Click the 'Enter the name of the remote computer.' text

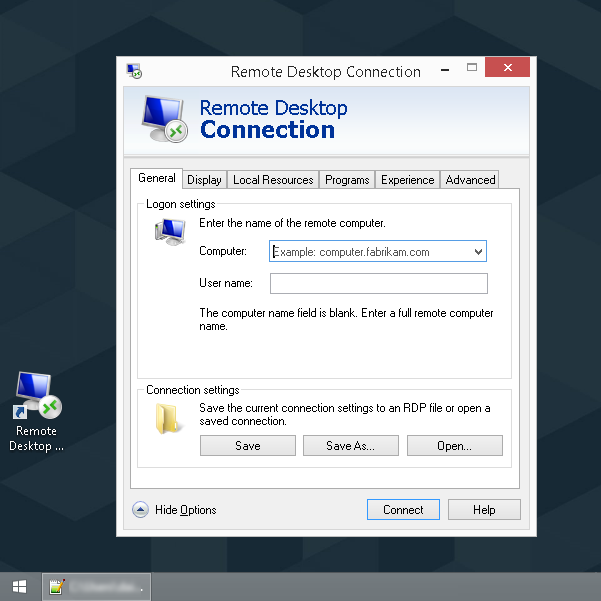(x=292, y=223)
